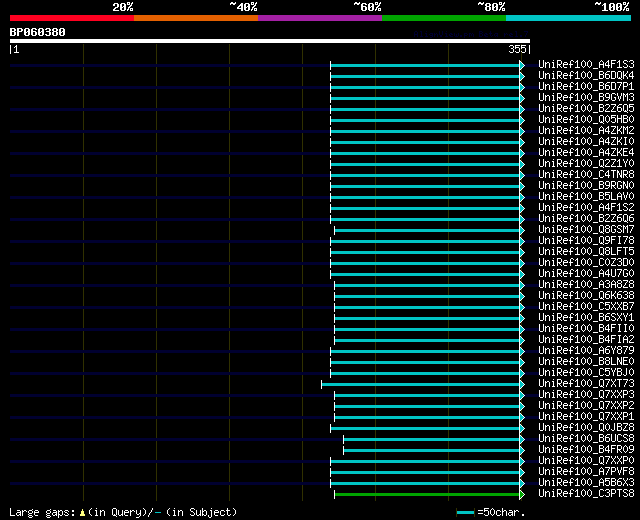
Task: Open UniRef100_Q7XXP3 entry
Action: point(586,395)
